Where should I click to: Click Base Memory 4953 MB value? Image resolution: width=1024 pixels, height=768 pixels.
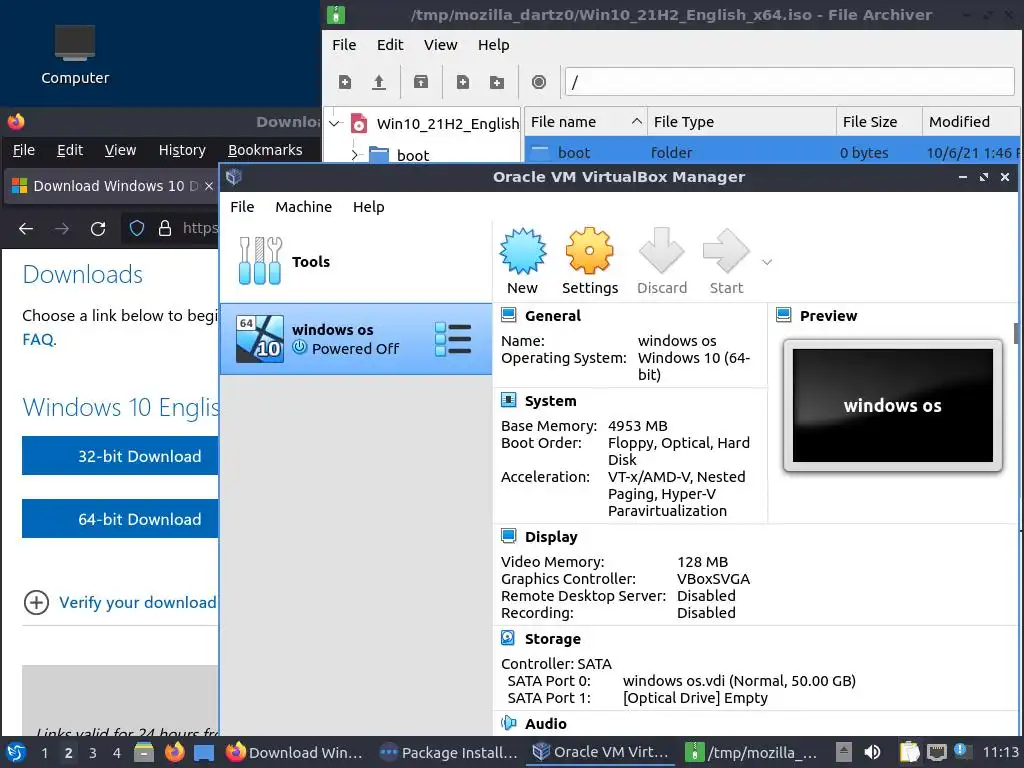637,426
